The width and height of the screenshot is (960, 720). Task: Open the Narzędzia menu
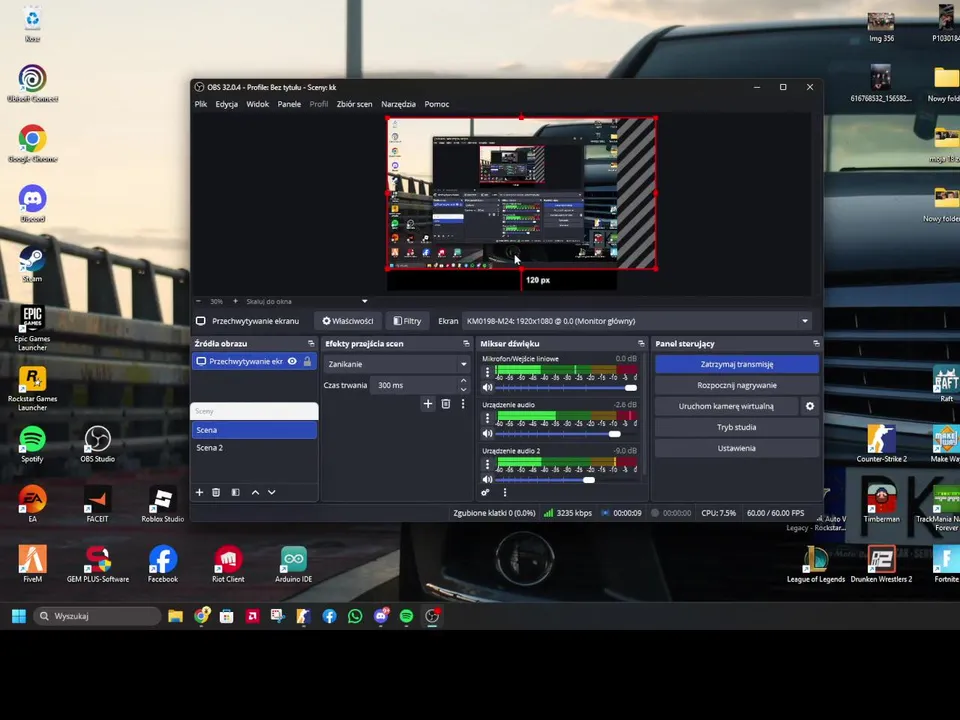399,104
